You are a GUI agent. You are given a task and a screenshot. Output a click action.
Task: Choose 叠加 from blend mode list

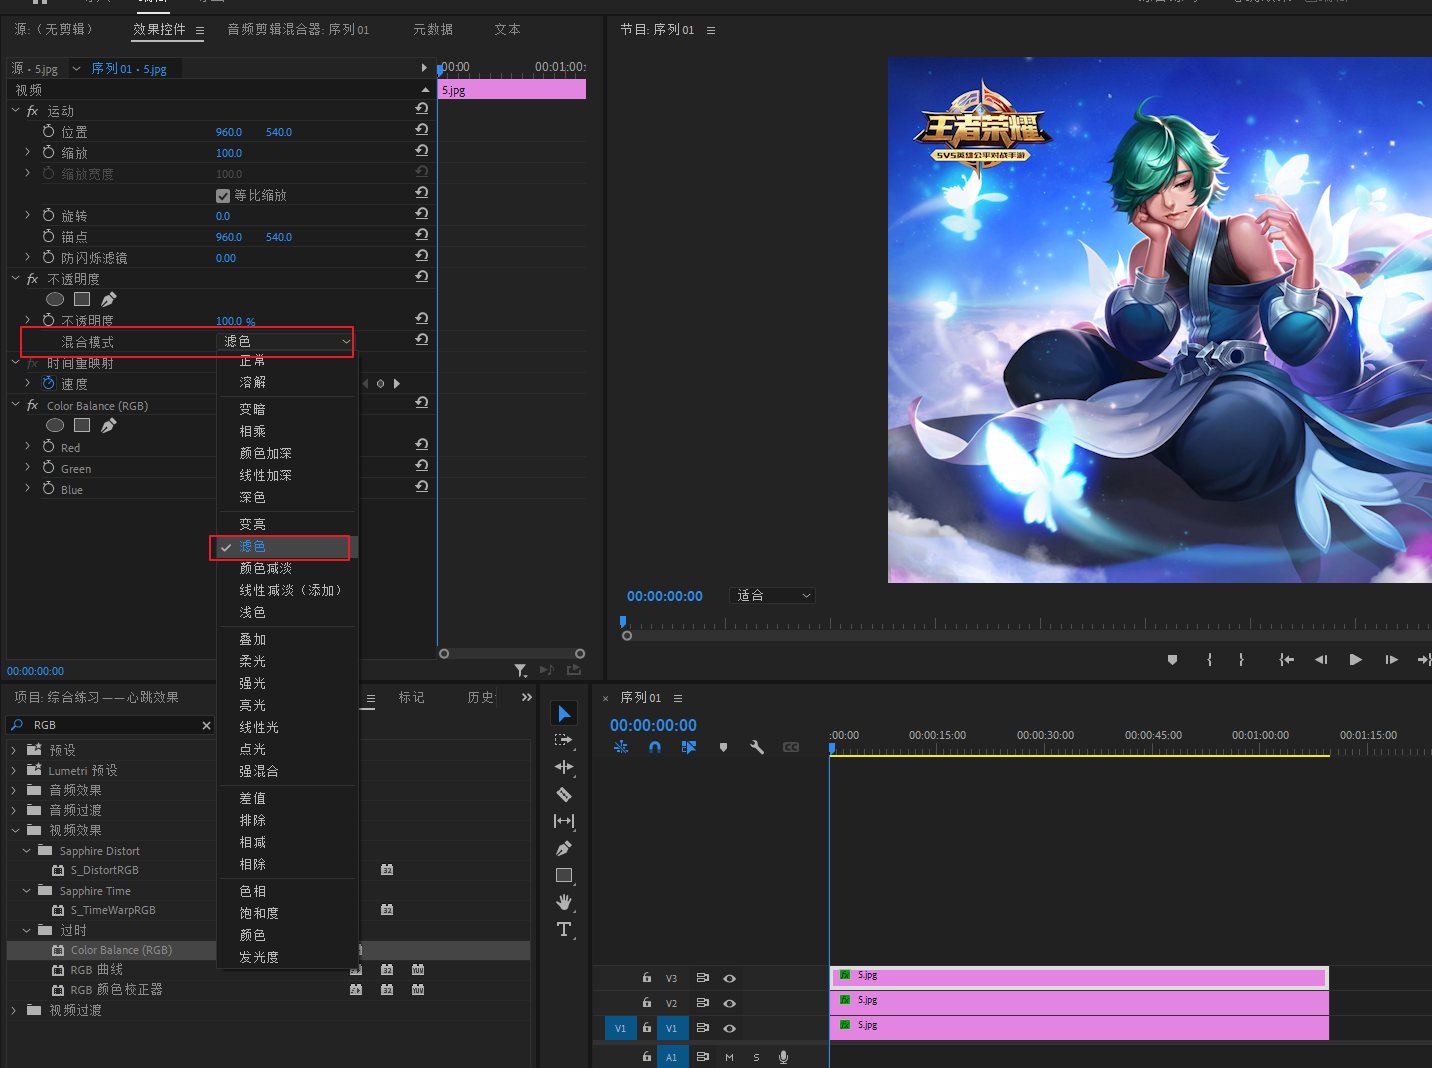coord(253,639)
